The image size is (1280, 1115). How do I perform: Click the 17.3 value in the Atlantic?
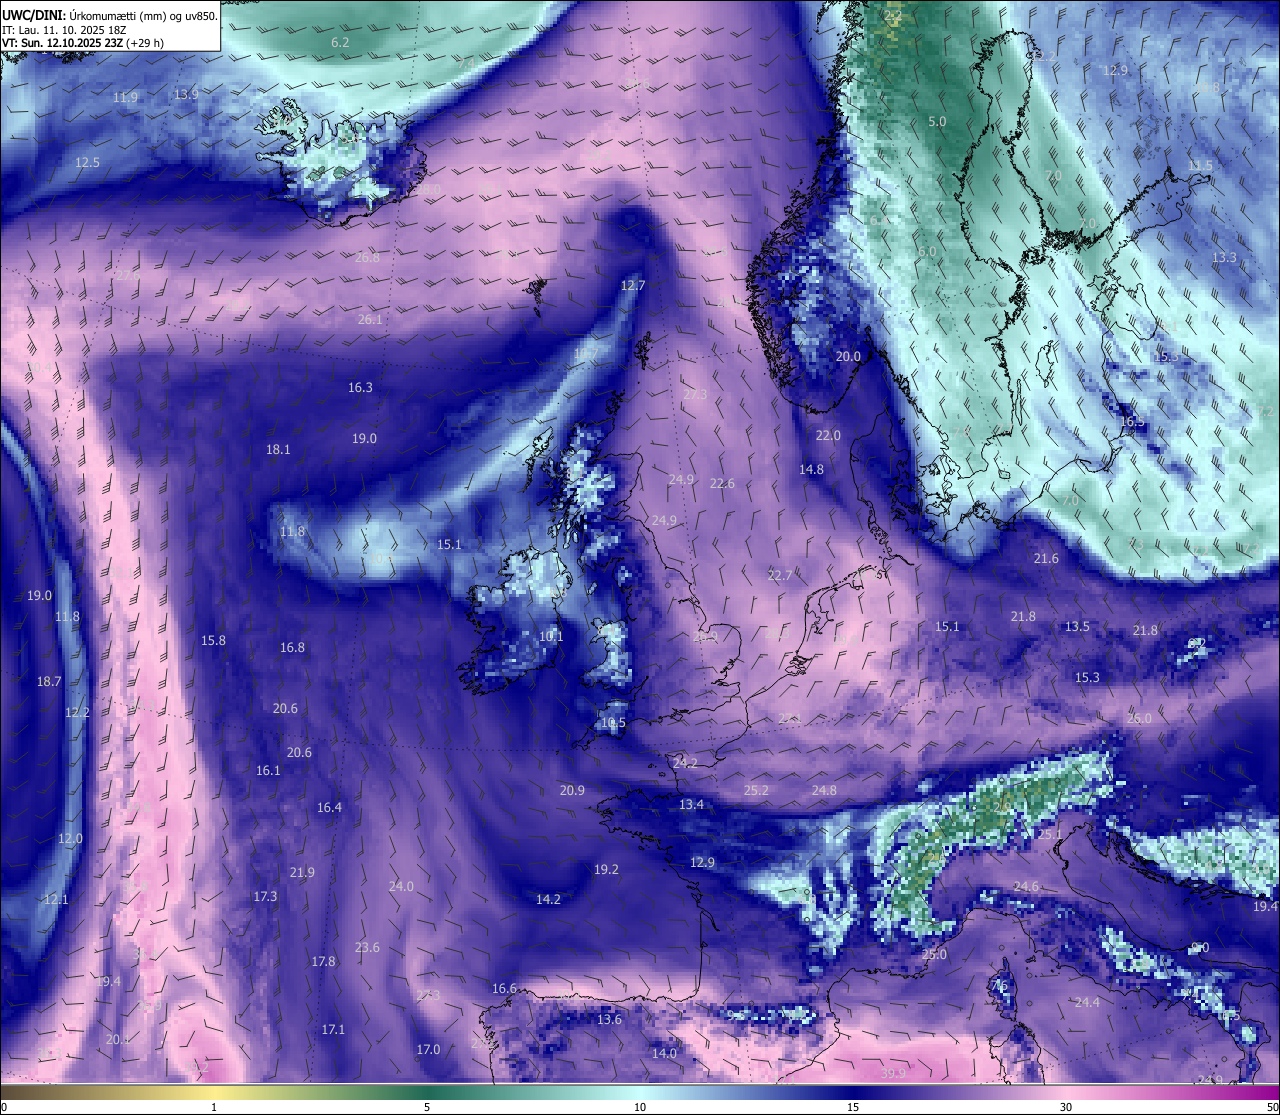pos(265,896)
